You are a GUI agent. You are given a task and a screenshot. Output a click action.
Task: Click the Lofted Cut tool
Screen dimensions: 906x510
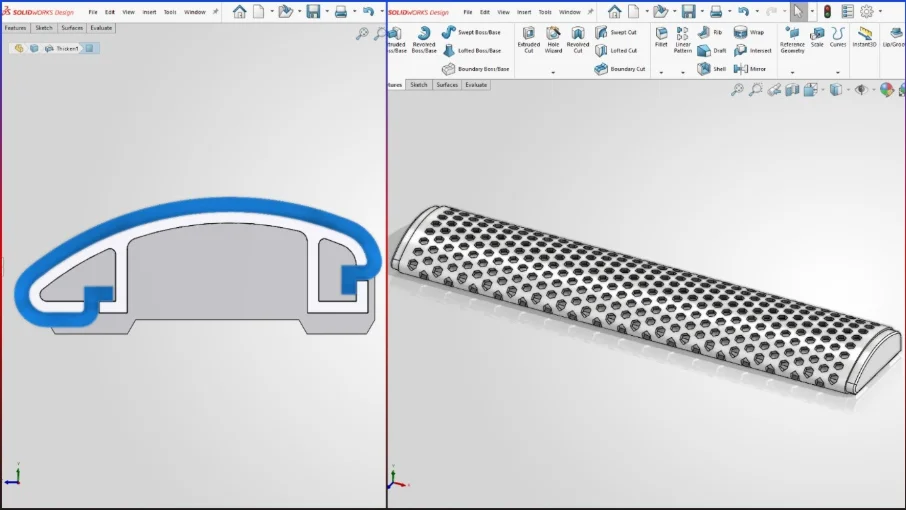coord(616,50)
